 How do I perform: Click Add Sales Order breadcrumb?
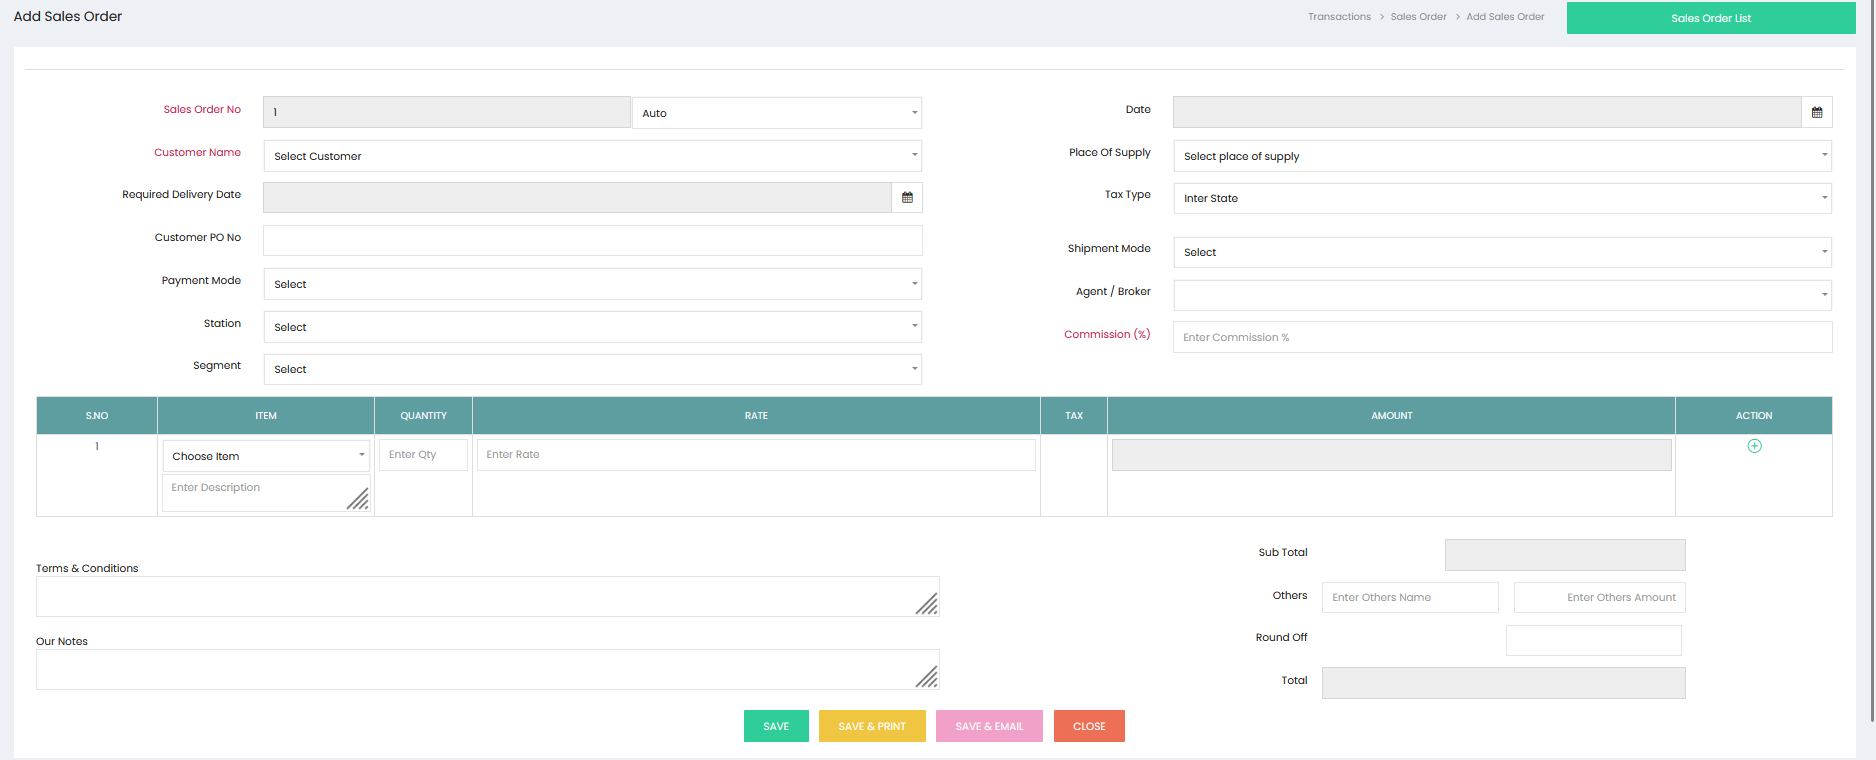tap(1505, 17)
